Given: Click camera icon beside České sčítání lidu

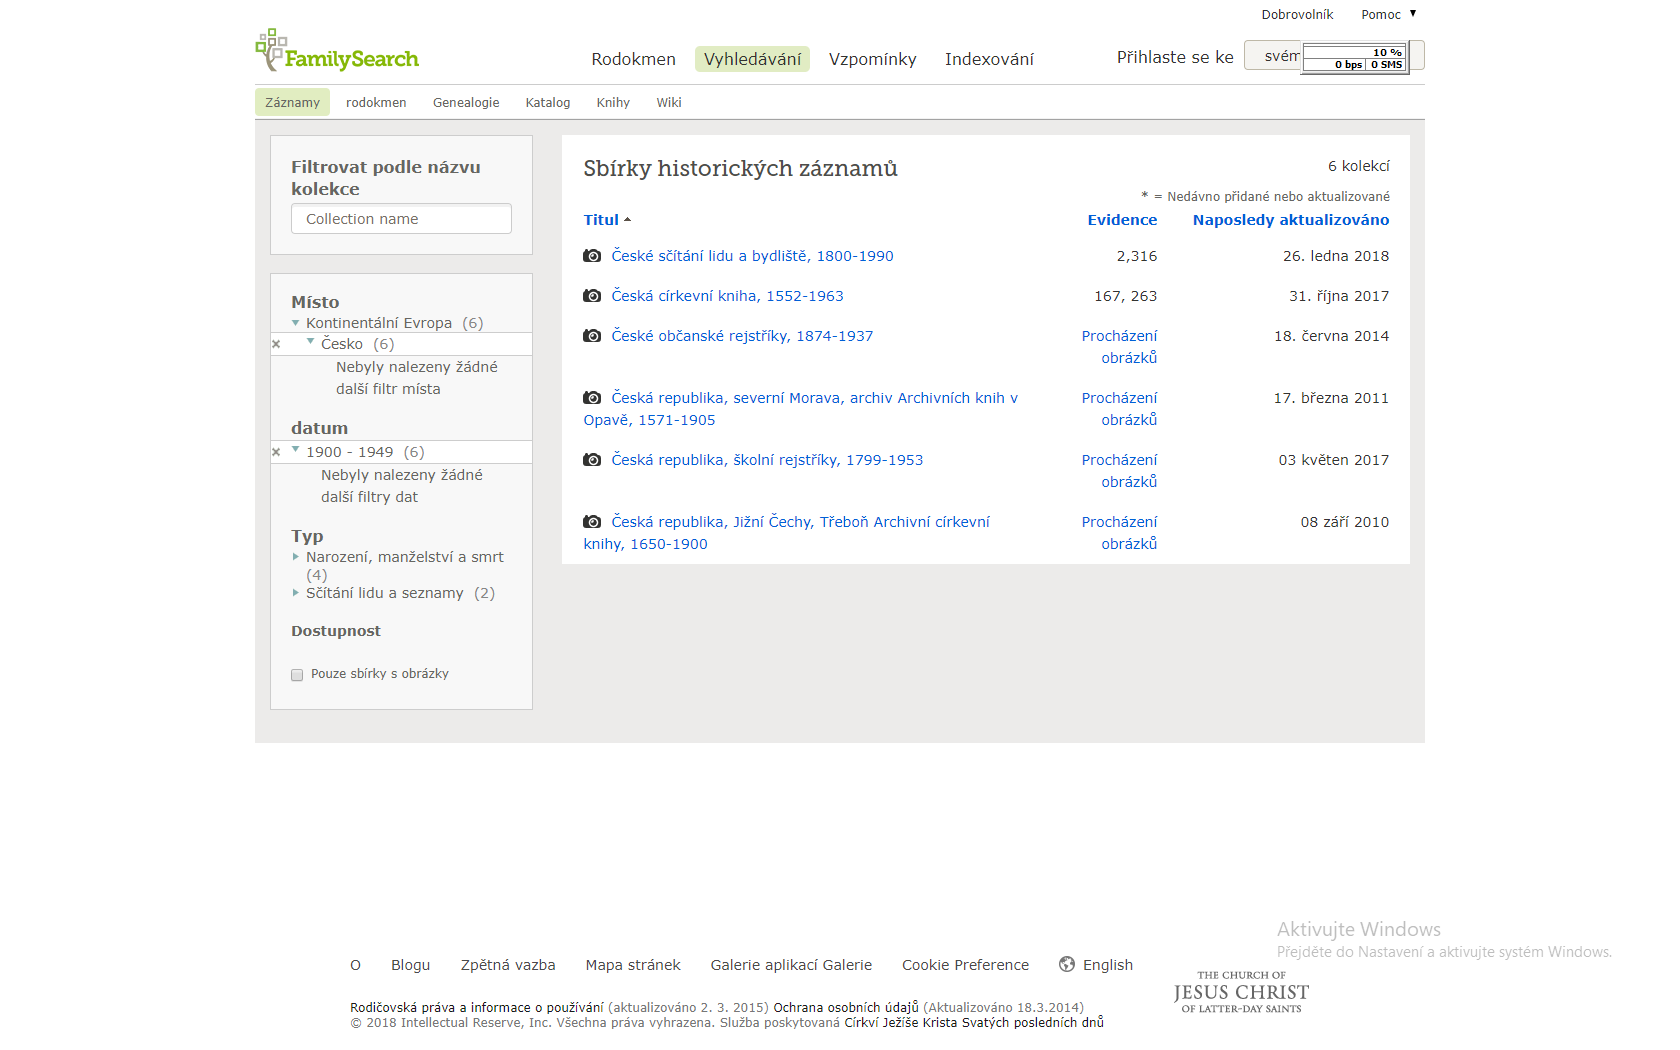Looking at the screenshot, I should (x=592, y=256).
